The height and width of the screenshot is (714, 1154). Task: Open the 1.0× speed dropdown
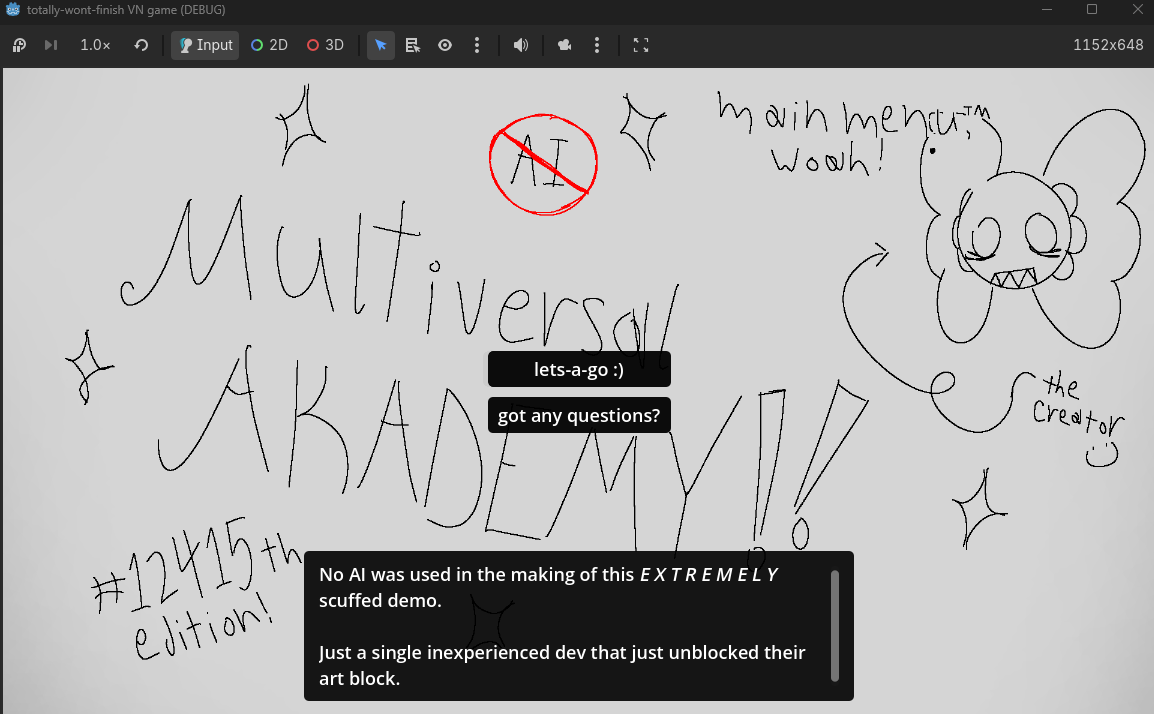(95, 45)
